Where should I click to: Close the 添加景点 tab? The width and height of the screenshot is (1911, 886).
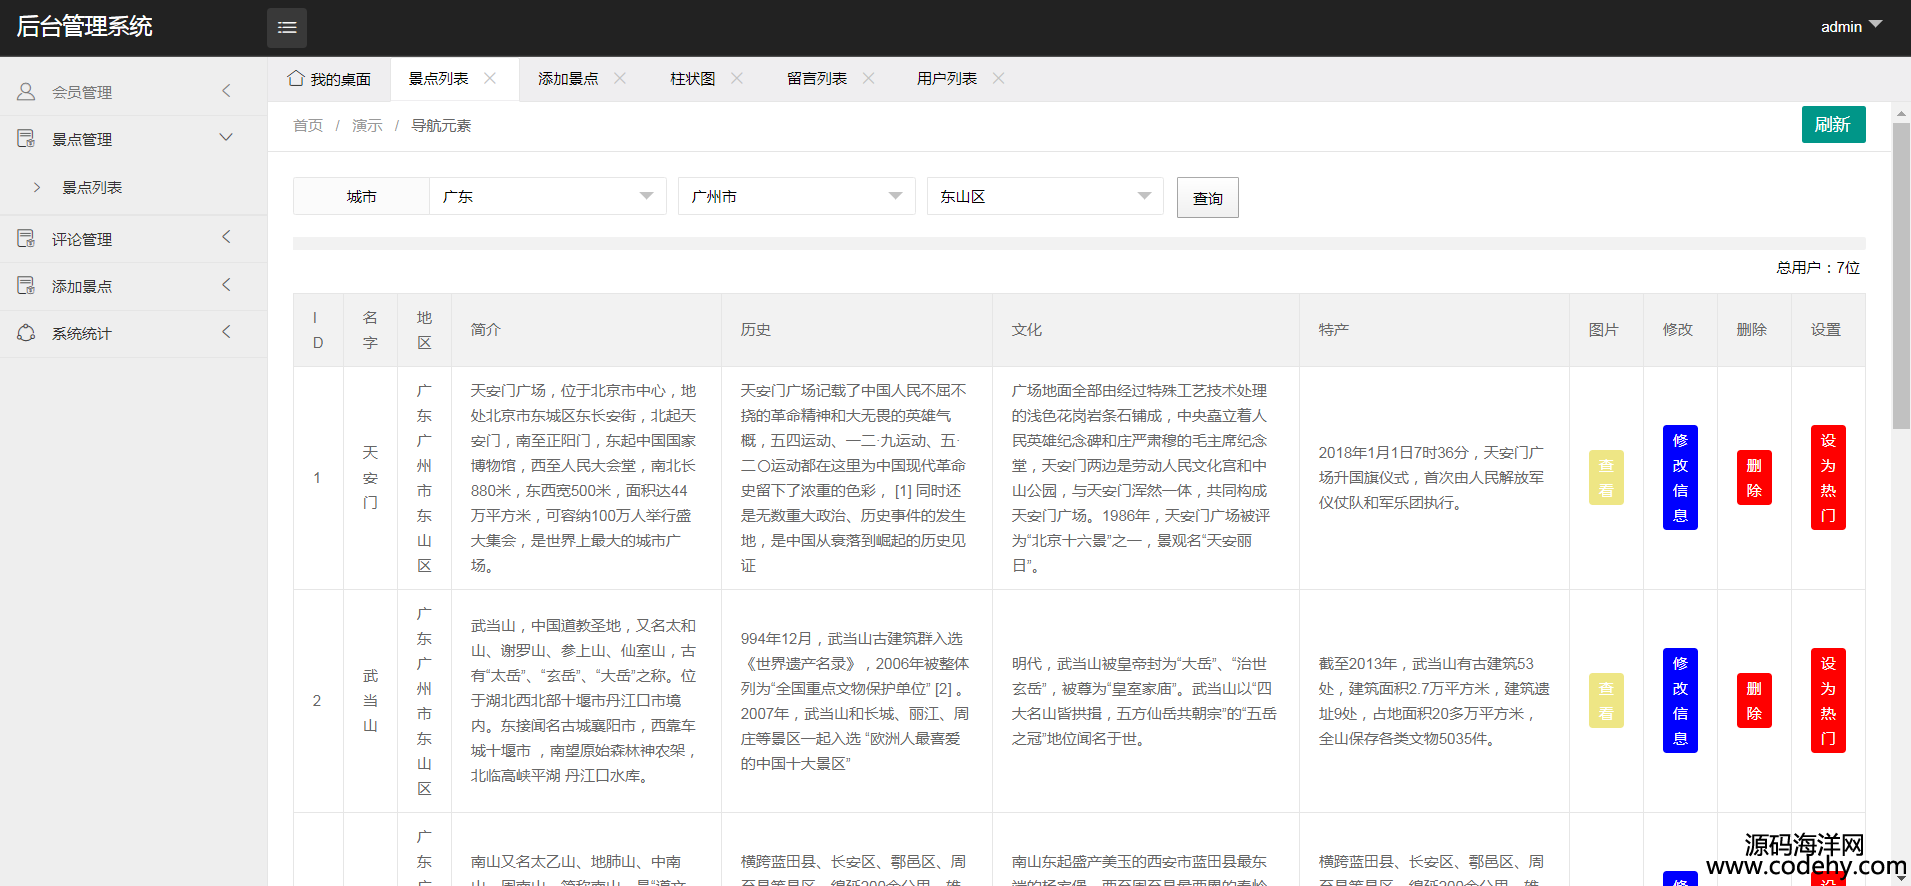pyautogui.click(x=620, y=78)
